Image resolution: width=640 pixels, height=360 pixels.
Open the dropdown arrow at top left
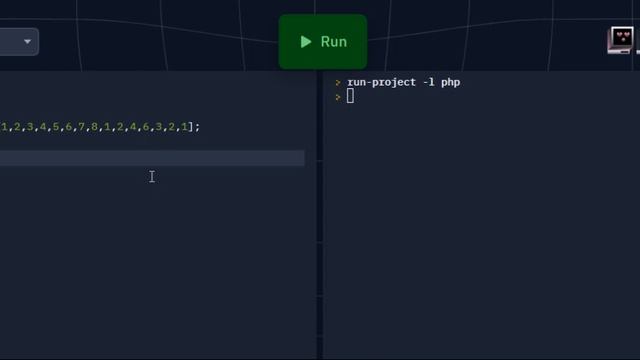point(27,42)
